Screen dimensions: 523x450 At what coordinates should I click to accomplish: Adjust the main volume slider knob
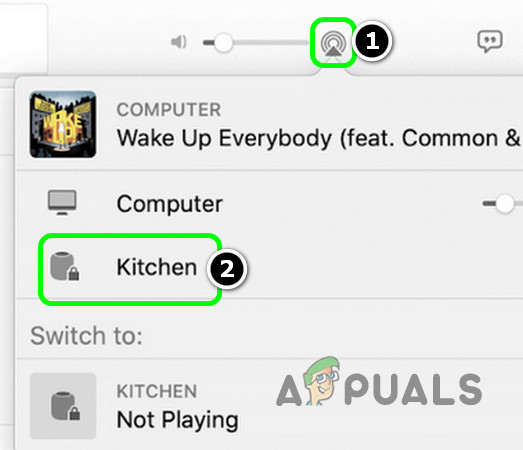coord(223,43)
